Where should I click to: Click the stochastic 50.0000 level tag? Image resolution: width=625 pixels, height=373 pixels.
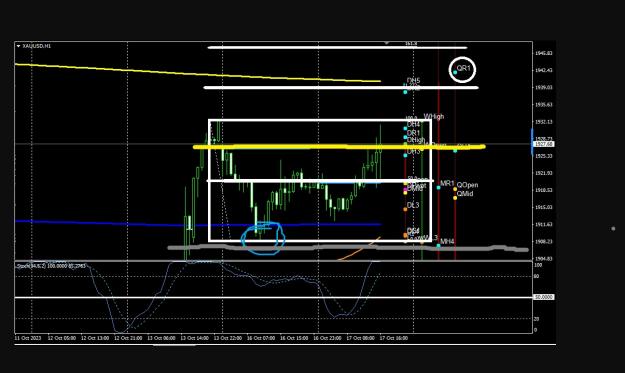click(544, 297)
